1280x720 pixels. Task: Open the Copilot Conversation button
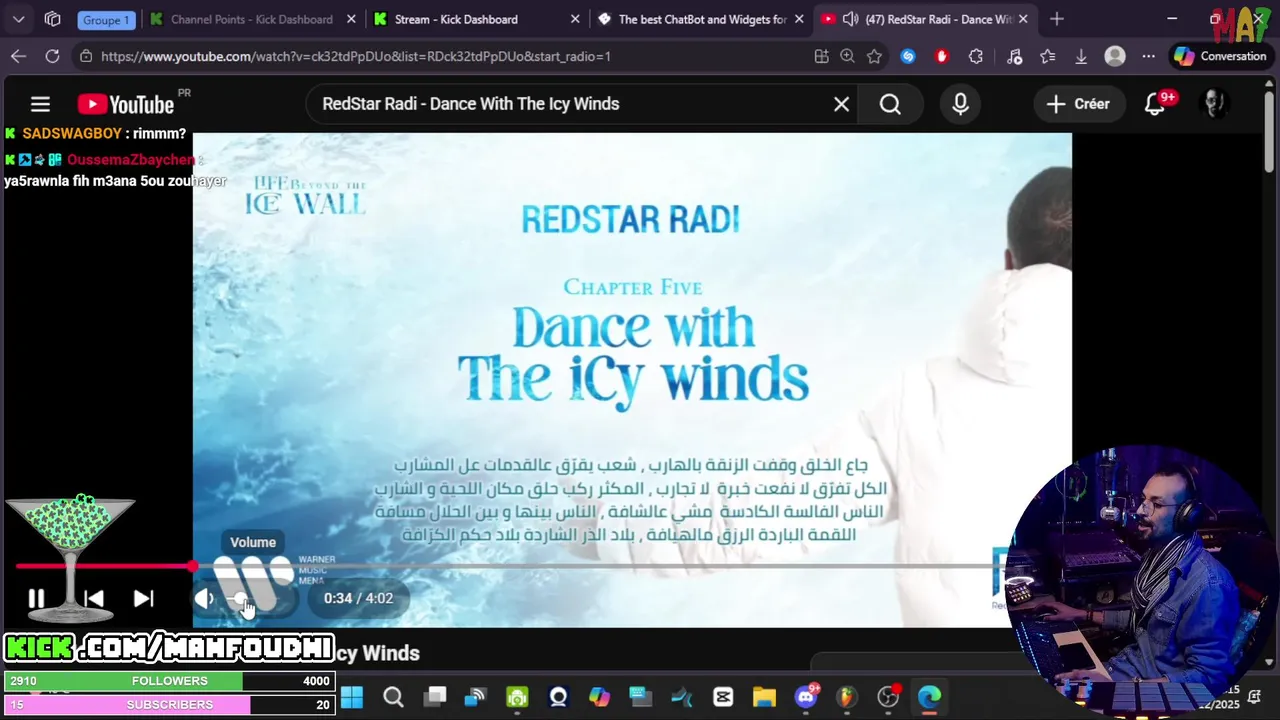(1220, 56)
